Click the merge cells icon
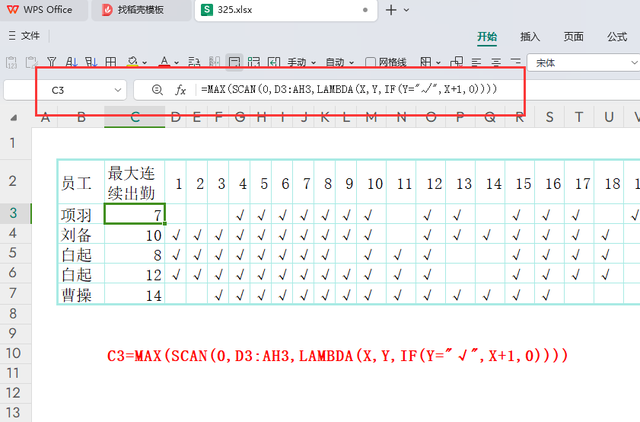The image size is (640, 422). pos(456,62)
